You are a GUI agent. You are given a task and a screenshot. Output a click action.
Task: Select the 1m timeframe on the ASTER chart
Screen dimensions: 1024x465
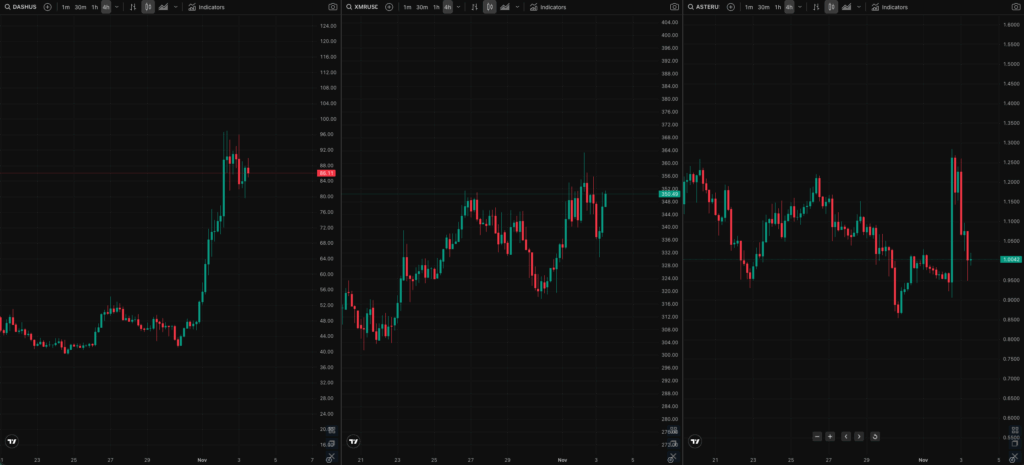[749, 7]
